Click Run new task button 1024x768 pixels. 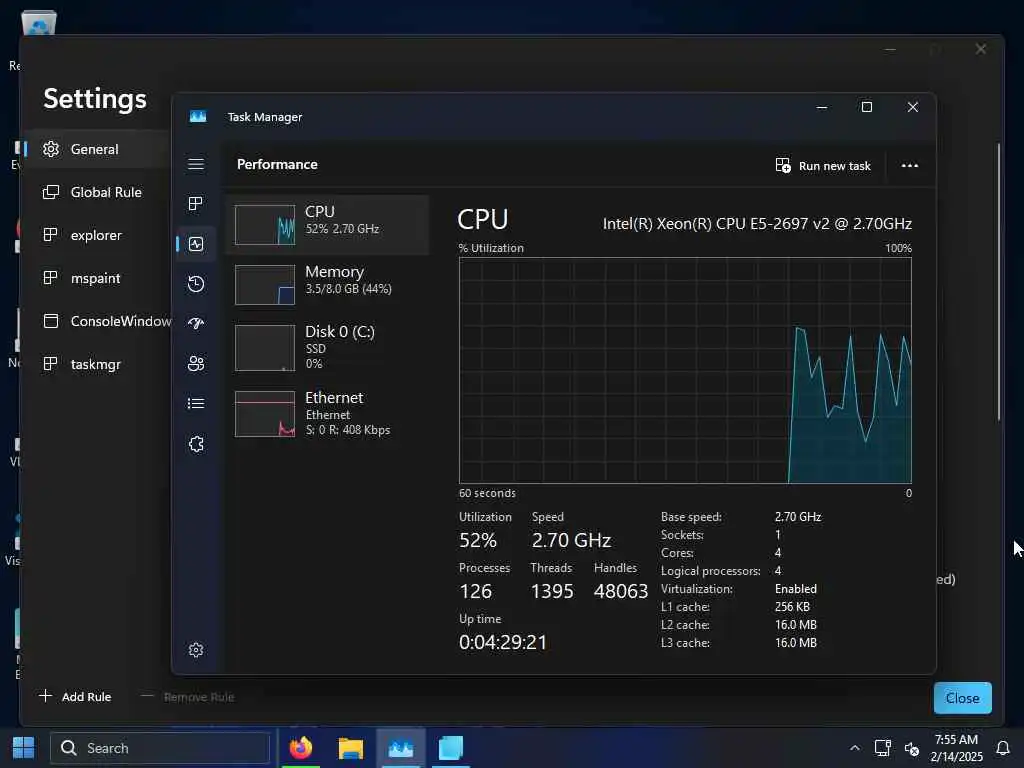pos(823,166)
